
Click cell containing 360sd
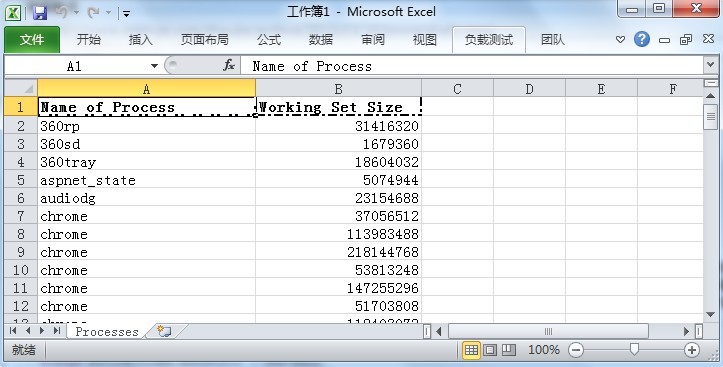tap(147, 144)
